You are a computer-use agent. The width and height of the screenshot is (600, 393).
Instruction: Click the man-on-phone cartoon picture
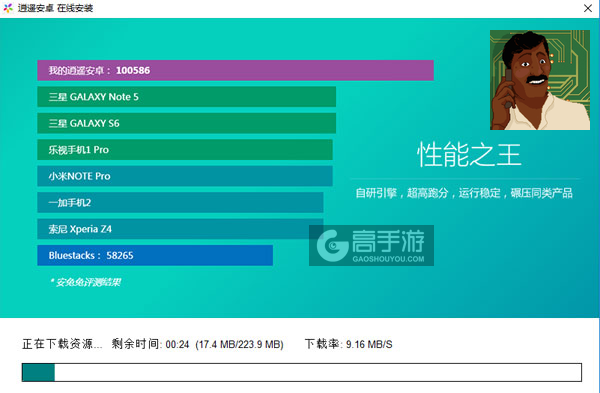540,80
